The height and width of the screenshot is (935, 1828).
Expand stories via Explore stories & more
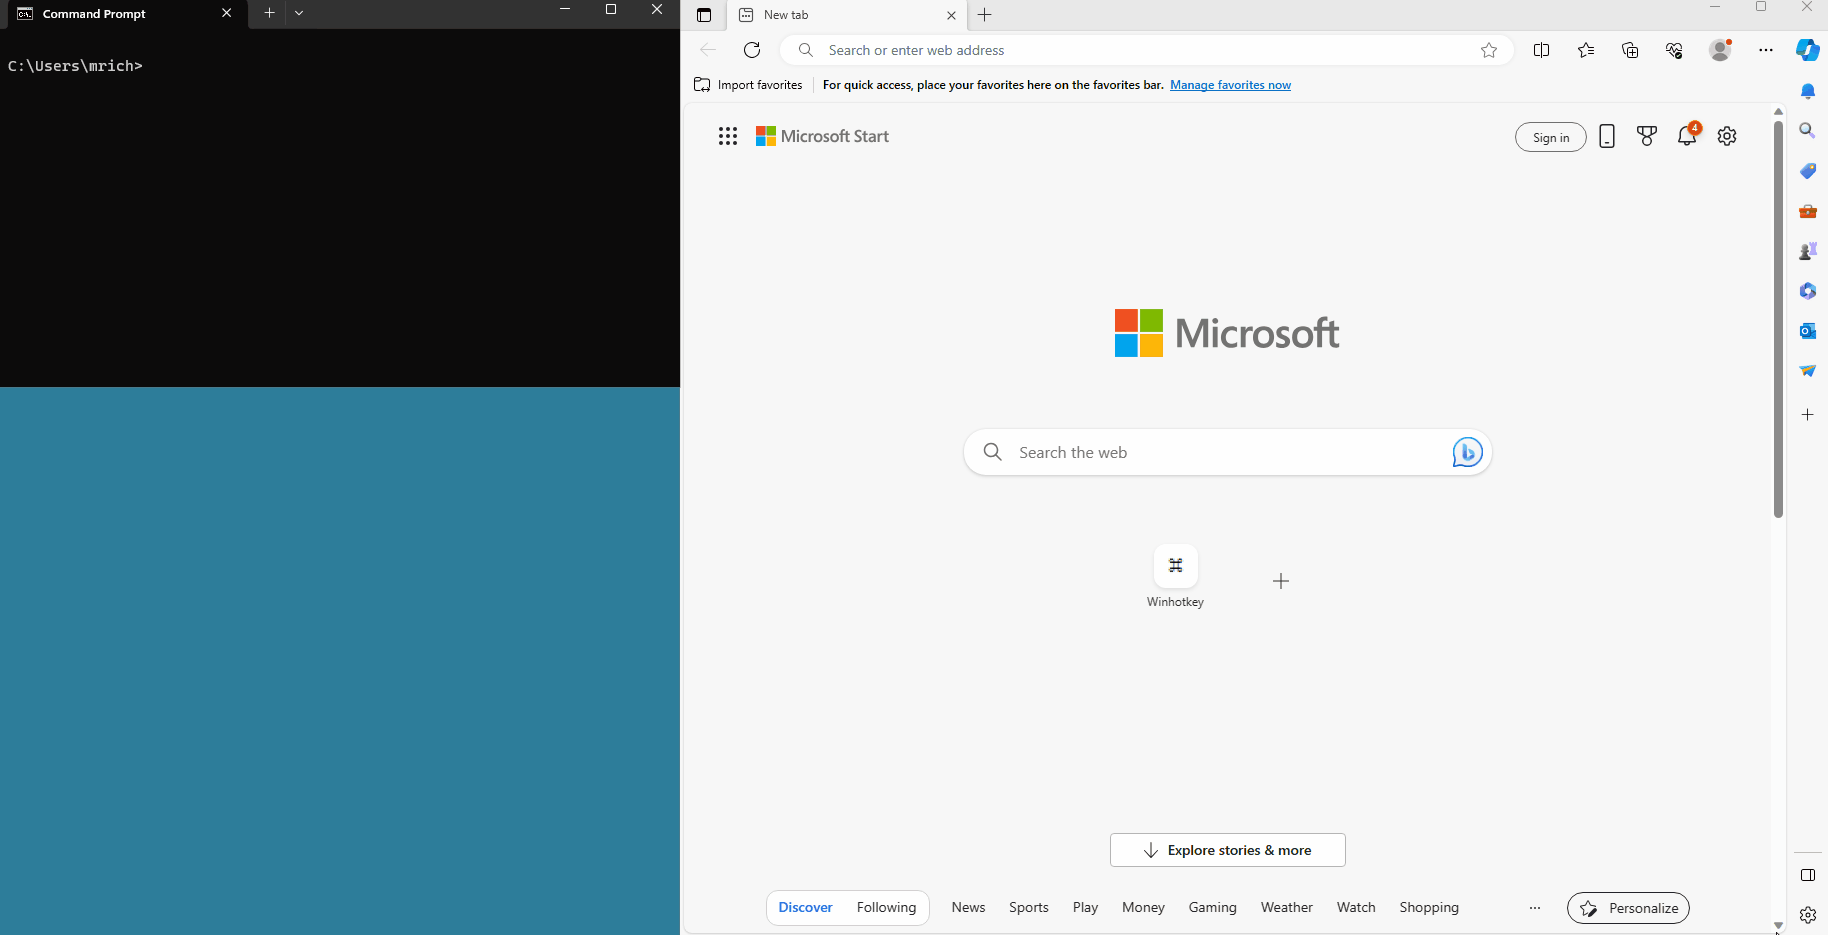pos(1227,849)
